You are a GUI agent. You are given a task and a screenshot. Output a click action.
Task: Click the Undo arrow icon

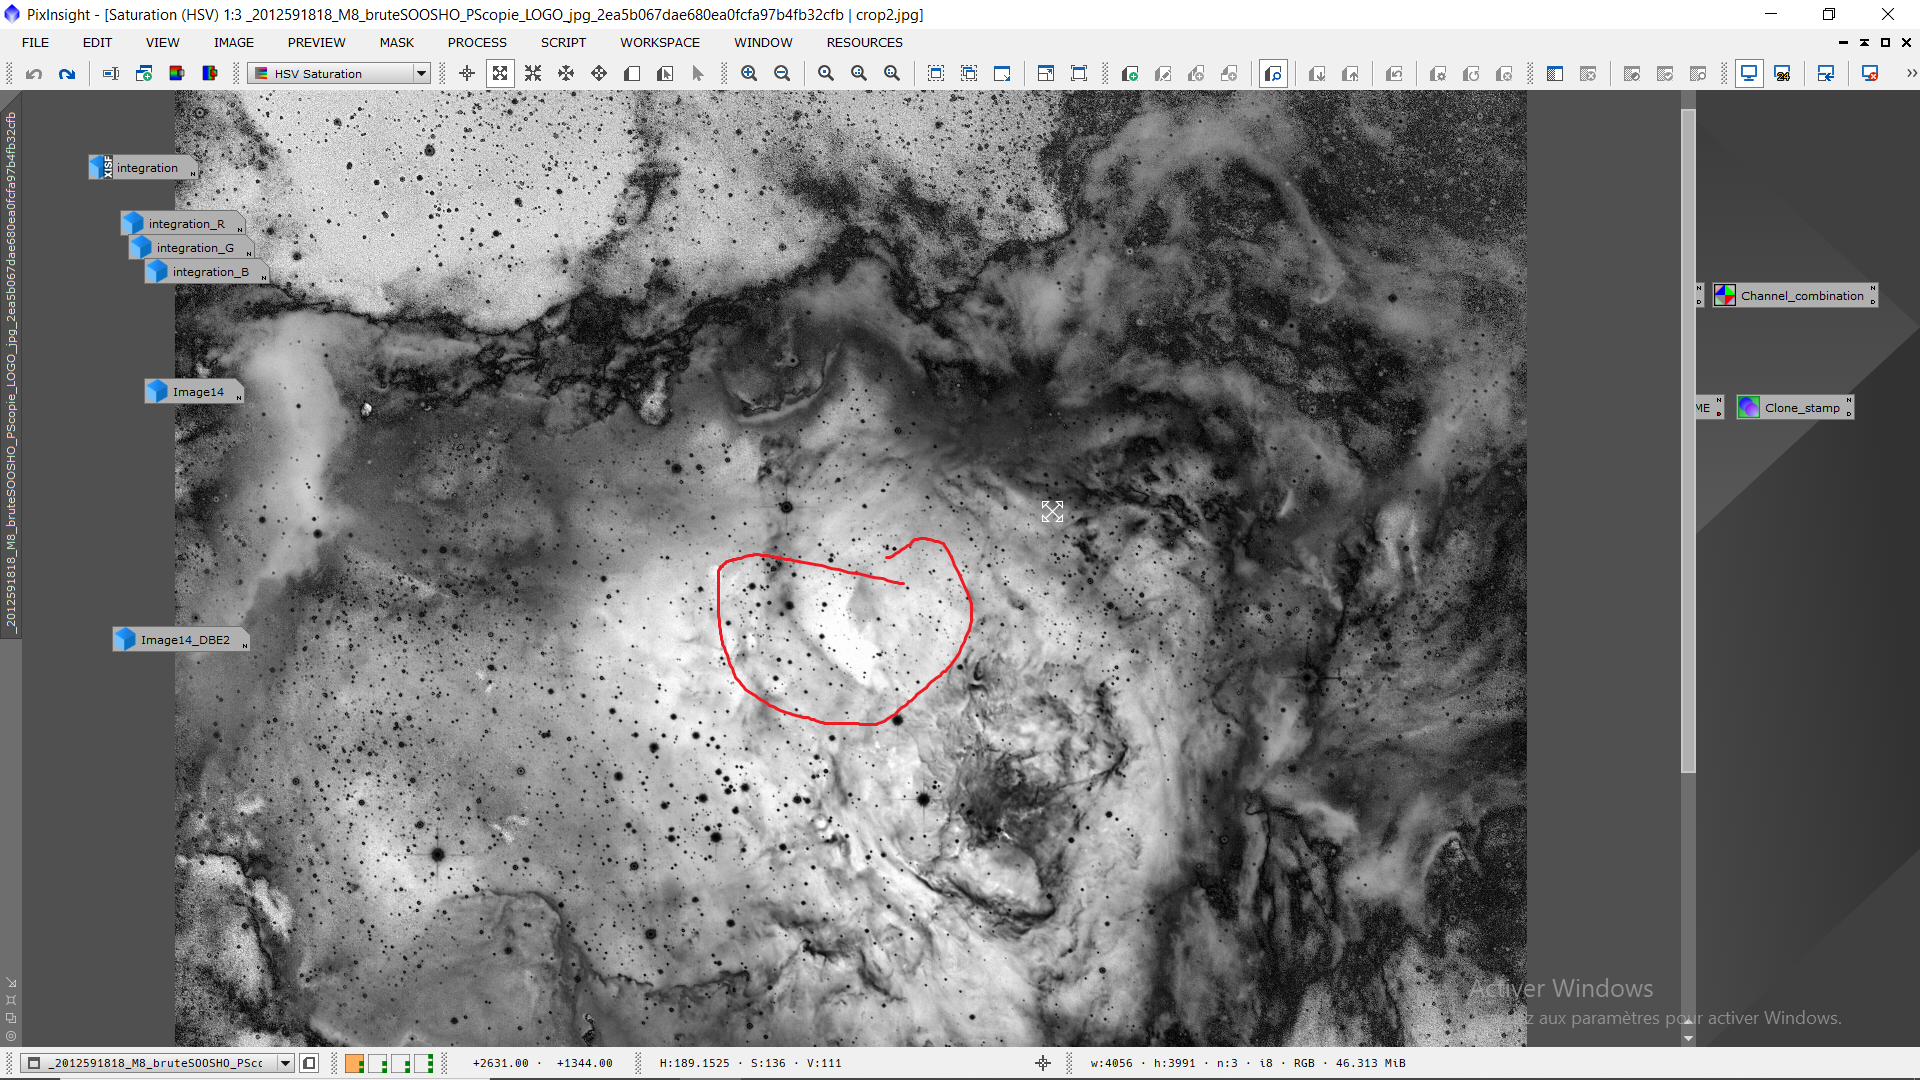pos(34,74)
